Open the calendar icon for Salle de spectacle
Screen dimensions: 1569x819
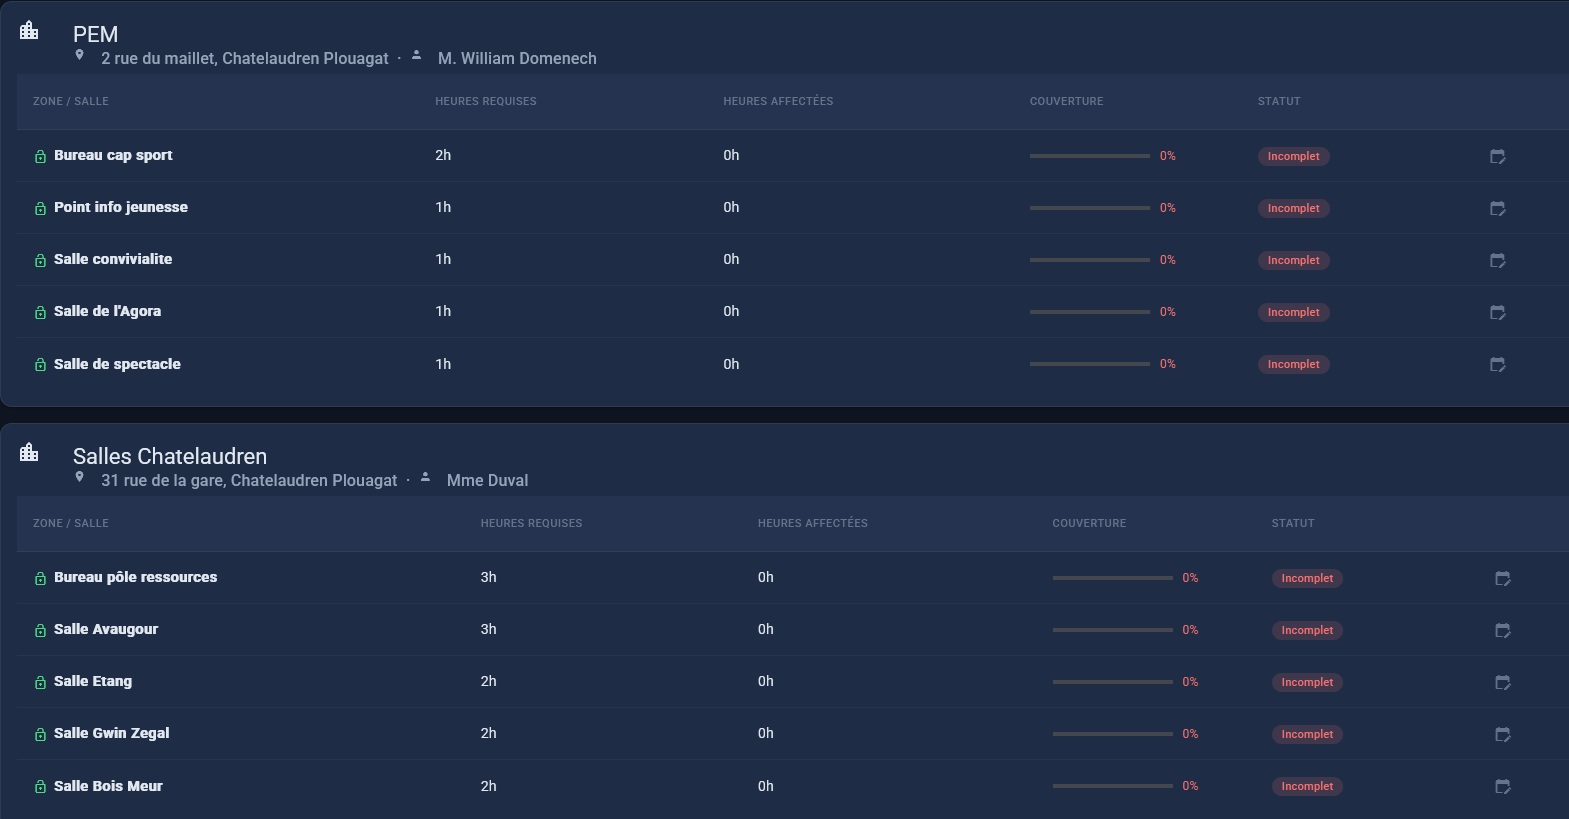click(1498, 364)
